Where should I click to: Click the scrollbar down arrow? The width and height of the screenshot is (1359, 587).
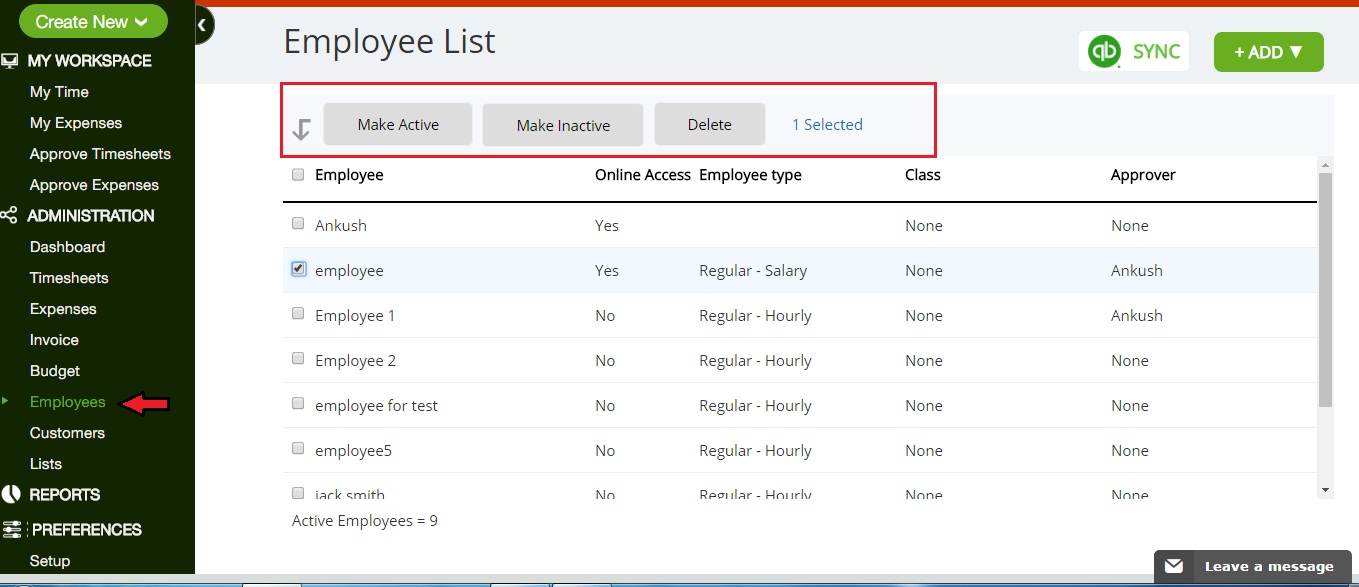click(1325, 490)
